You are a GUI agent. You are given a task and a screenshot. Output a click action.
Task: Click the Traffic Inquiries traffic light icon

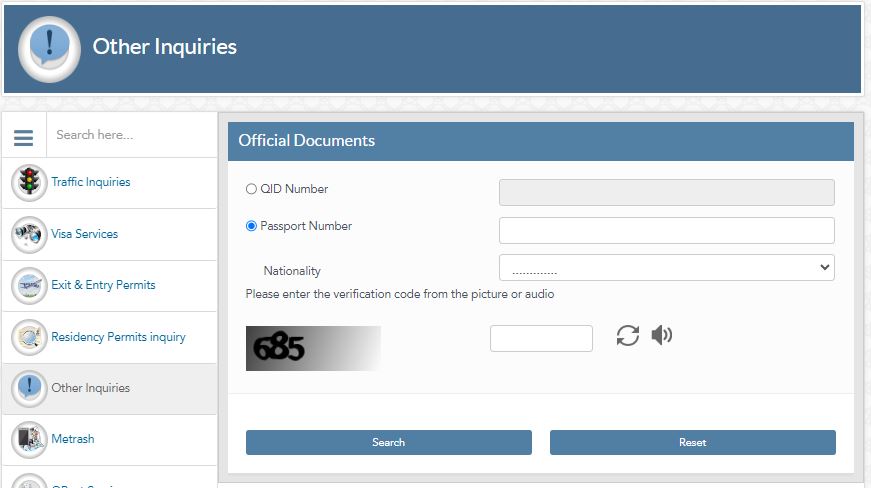pos(29,183)
